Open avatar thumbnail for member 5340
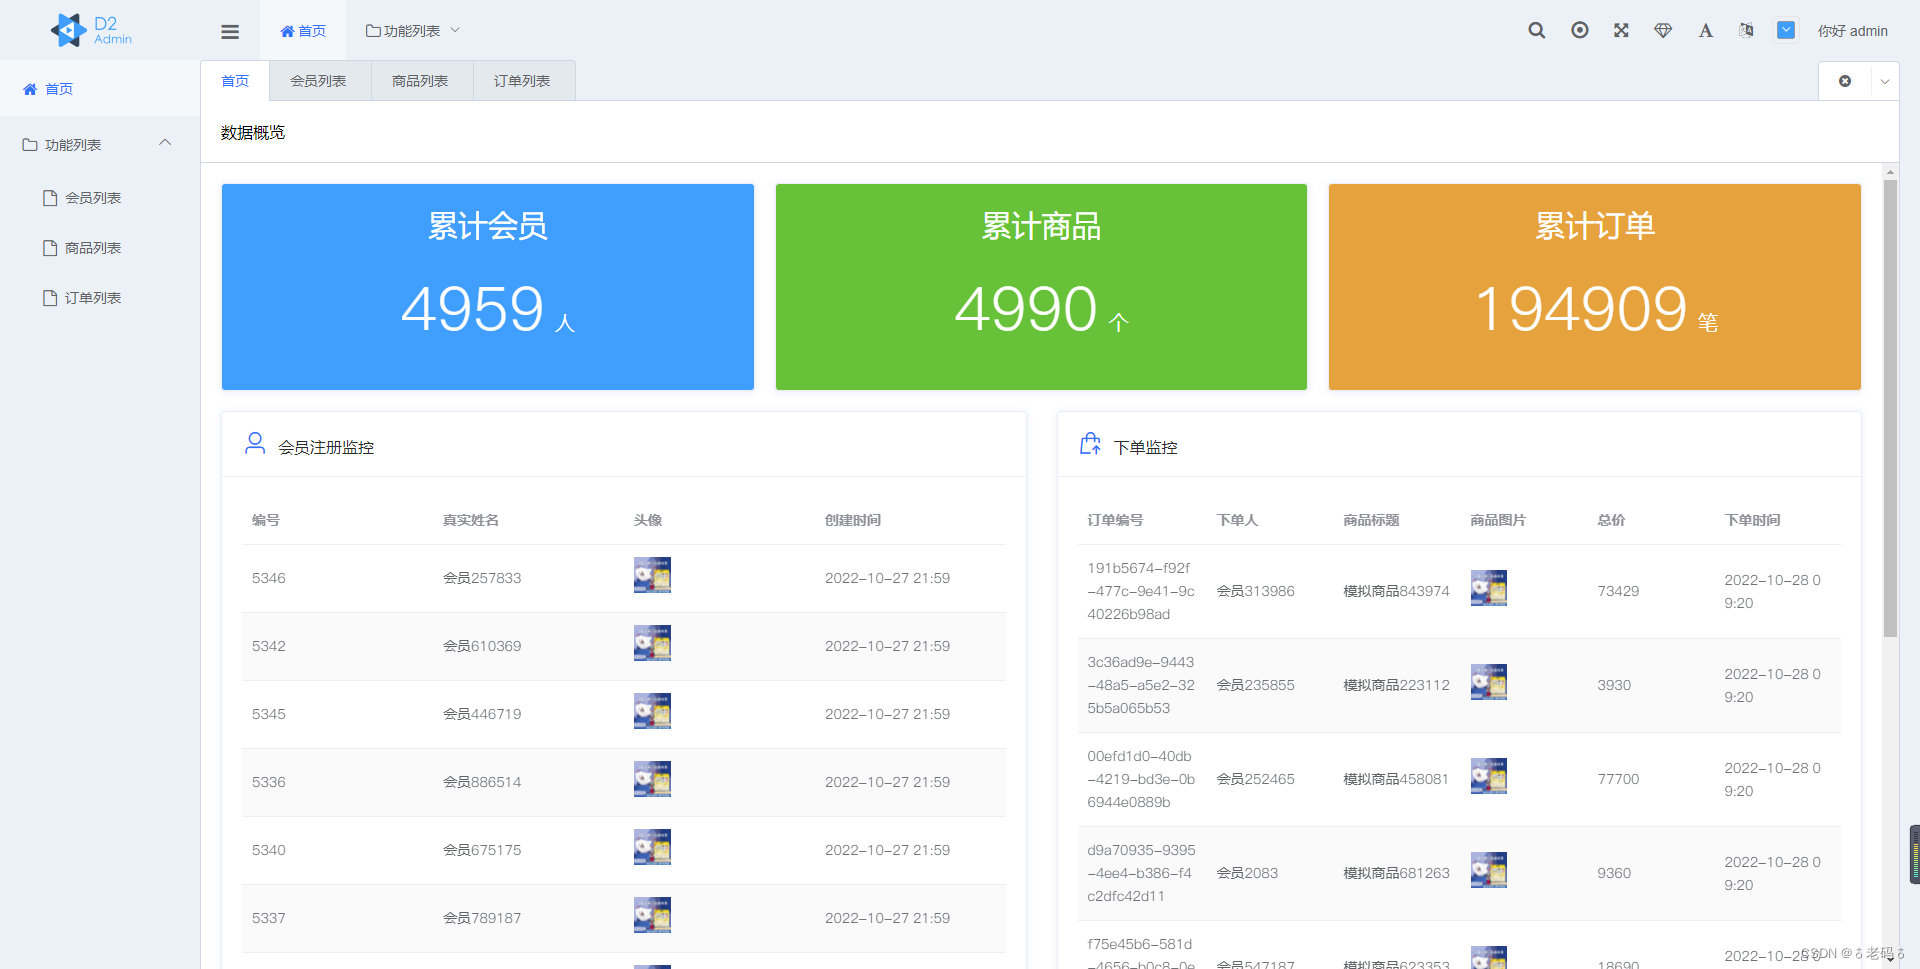1920x969 pixels. 652,847
